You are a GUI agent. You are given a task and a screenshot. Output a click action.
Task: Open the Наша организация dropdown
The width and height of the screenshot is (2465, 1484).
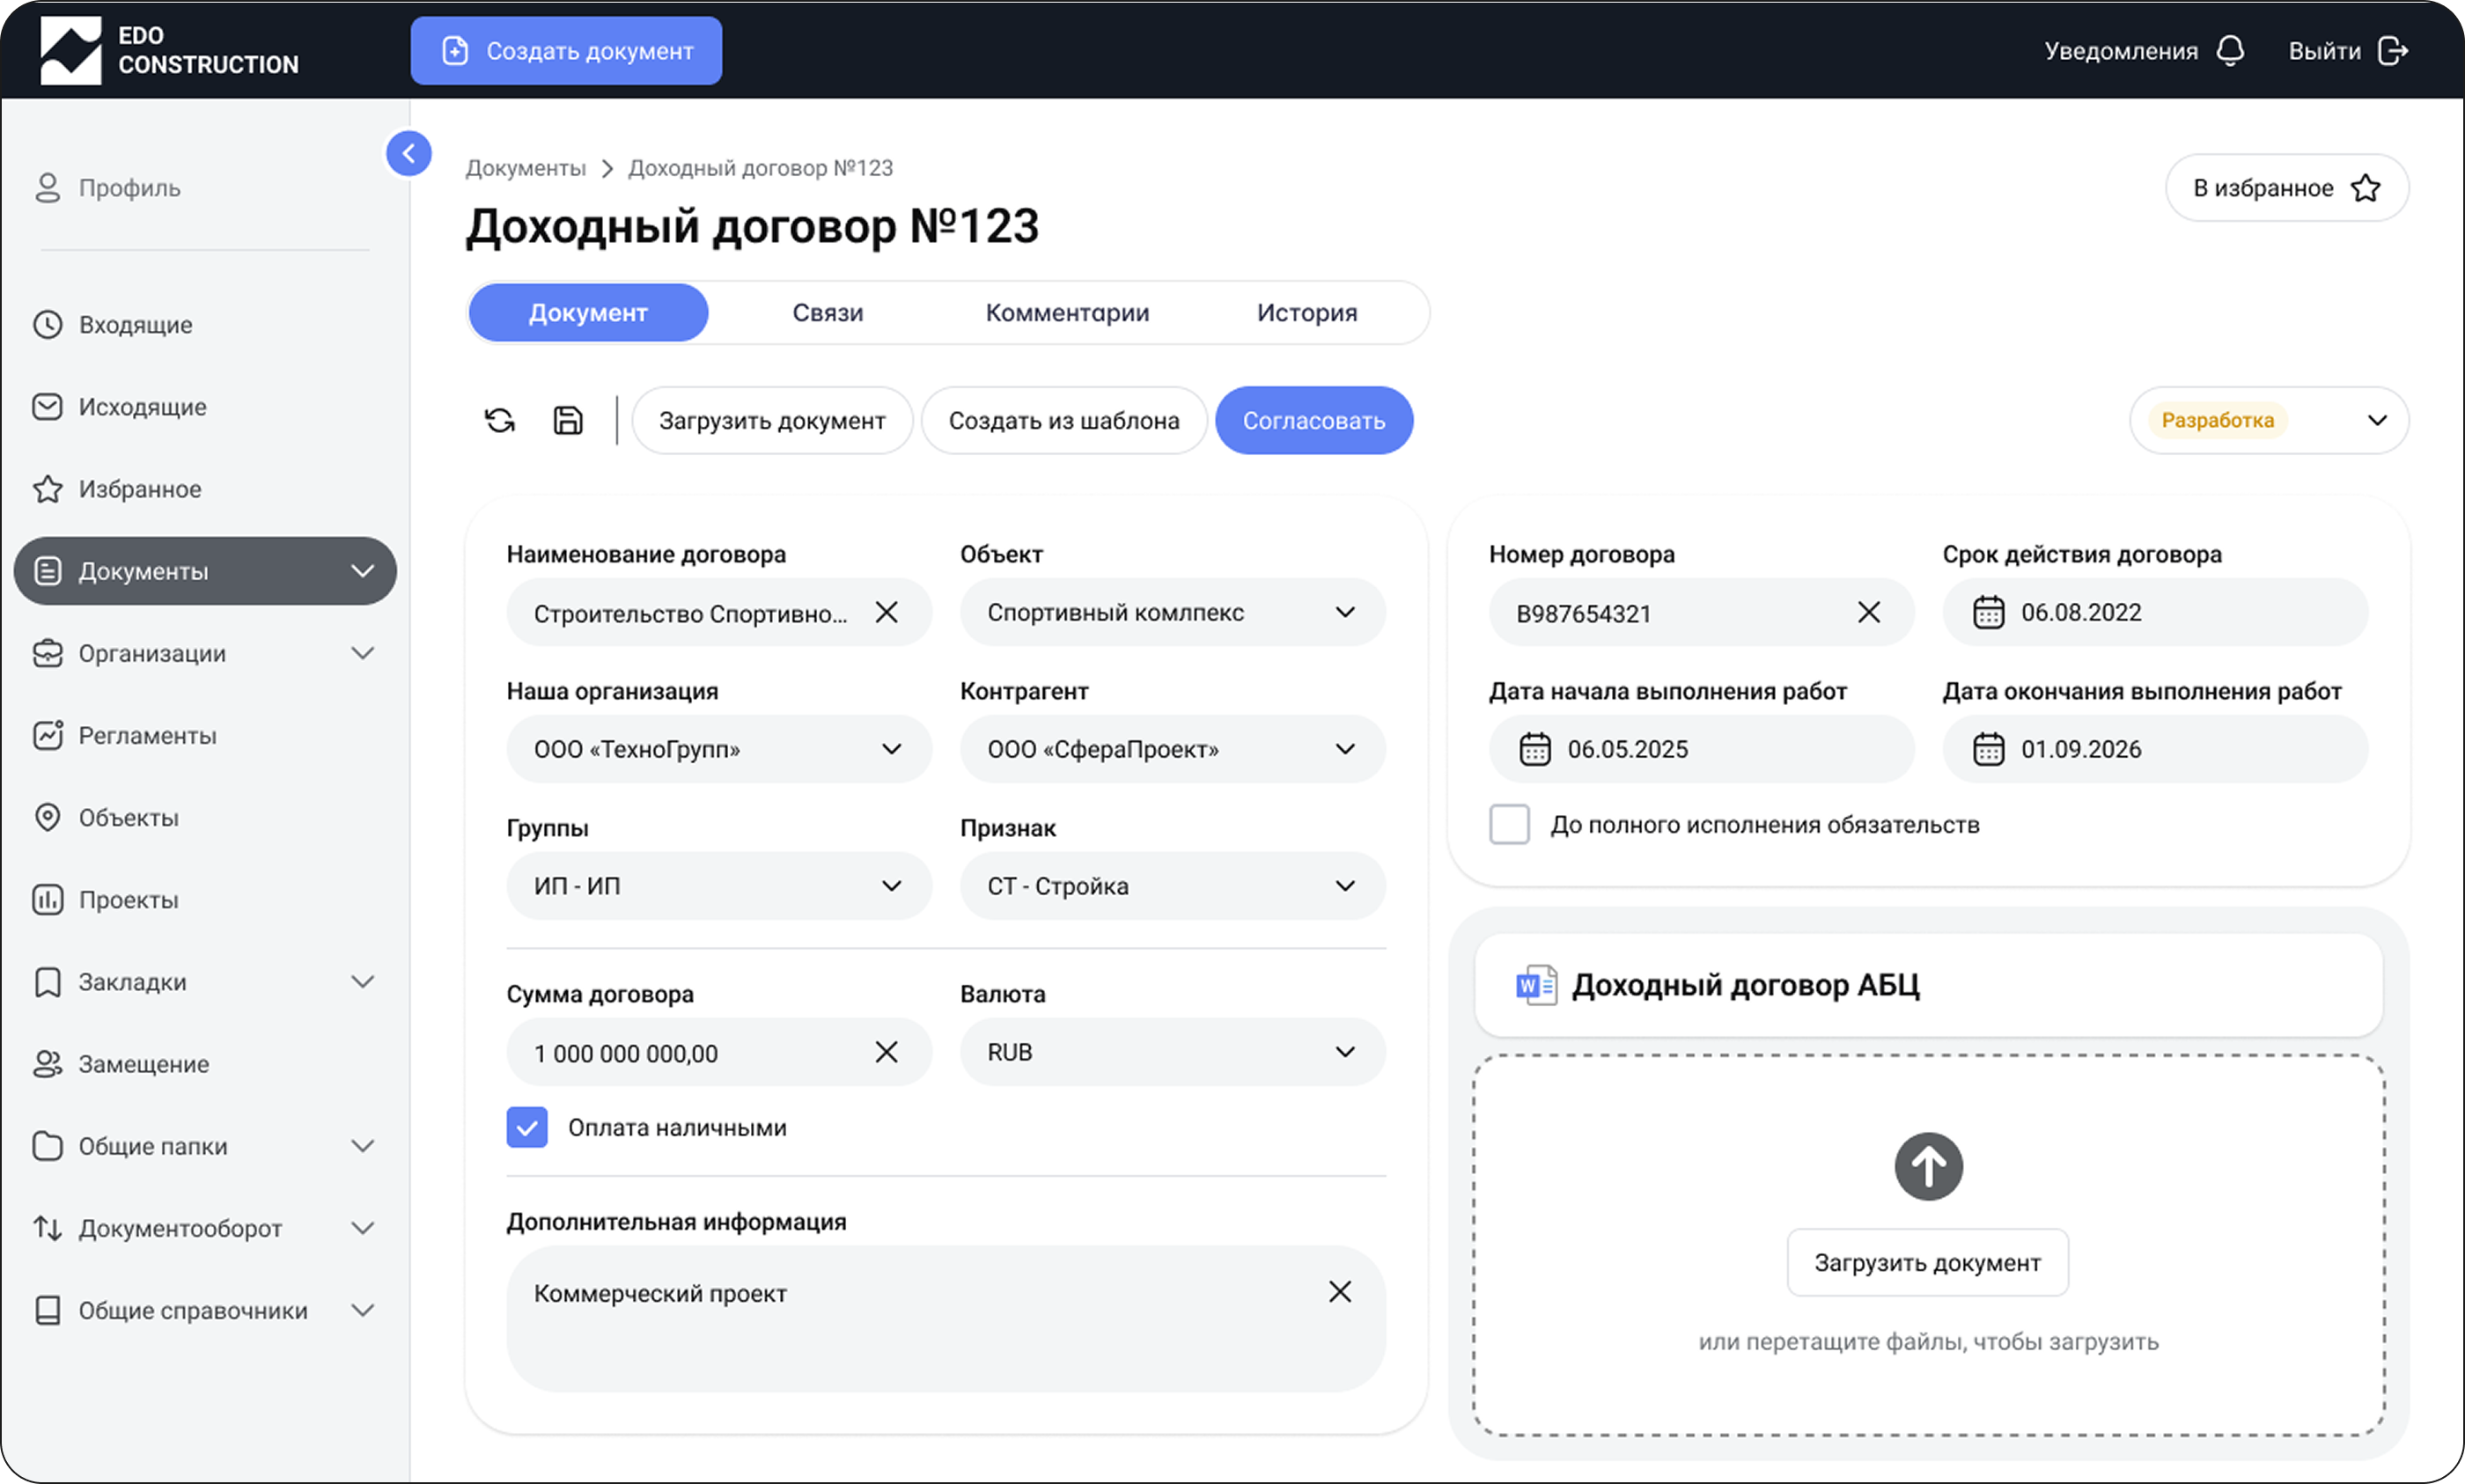(x=719, y=749)
